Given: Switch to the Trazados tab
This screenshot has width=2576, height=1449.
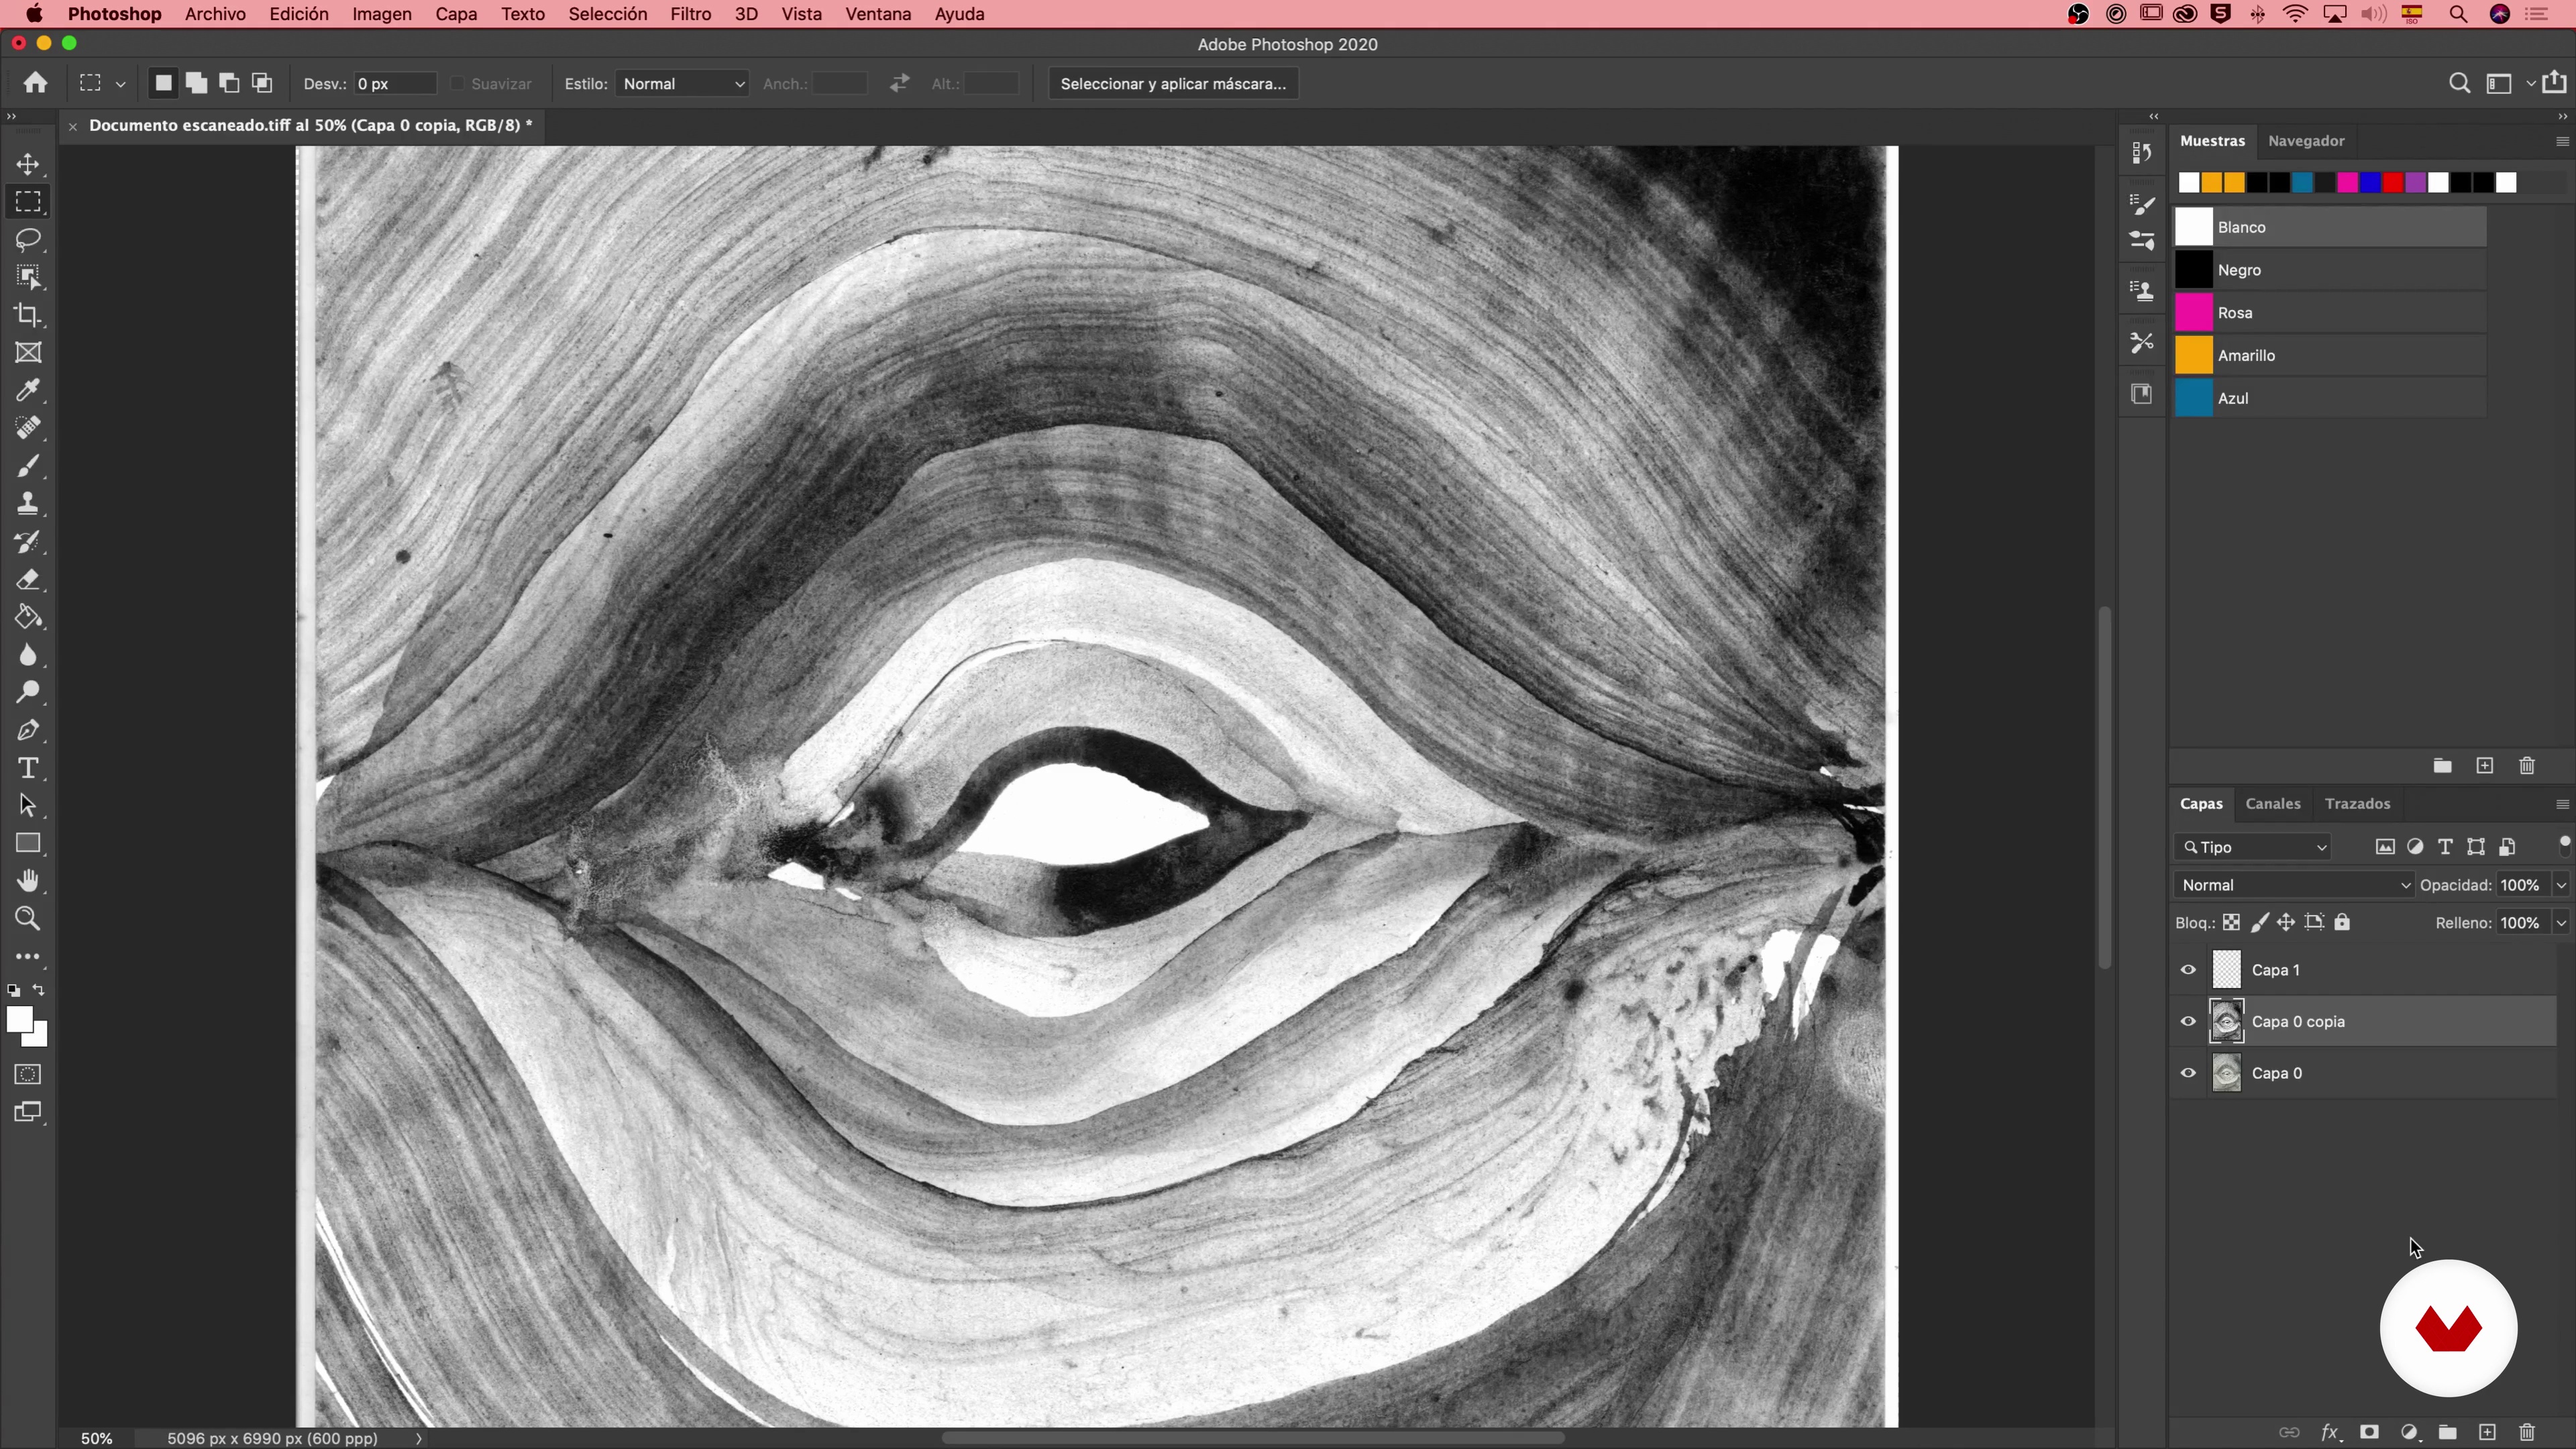Looking at the screenshot, I should [x=2357, y=804].
